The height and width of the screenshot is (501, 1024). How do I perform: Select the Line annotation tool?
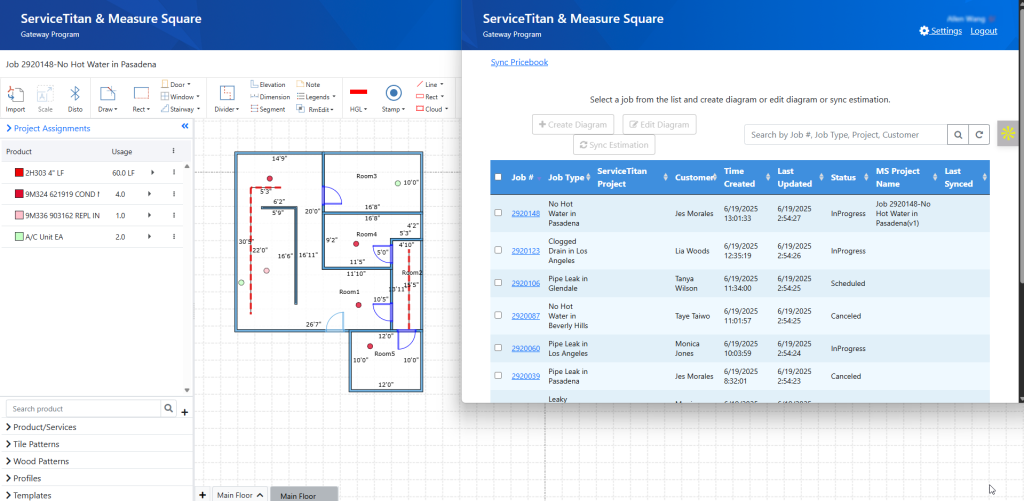click(x=429, y=84)
